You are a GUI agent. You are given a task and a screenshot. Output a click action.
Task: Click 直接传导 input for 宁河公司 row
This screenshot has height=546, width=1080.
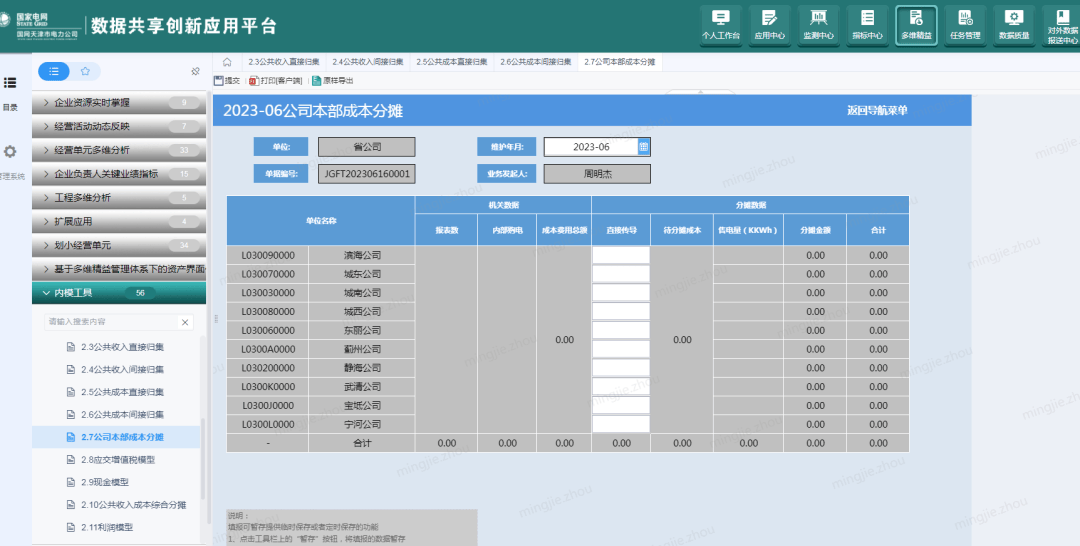(x=621, y=424)
